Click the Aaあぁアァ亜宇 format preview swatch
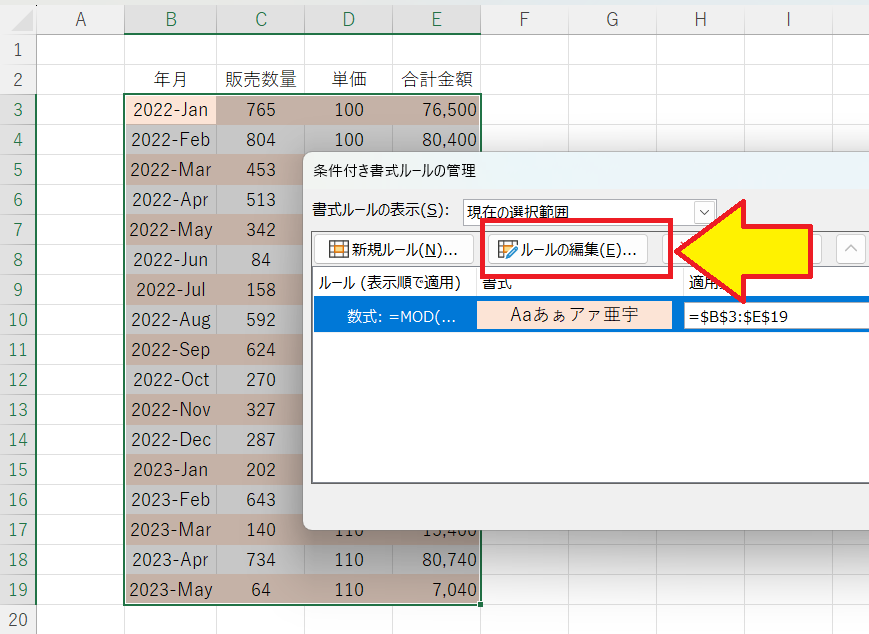This screenshot has height=634, width=869. [574, 315]
